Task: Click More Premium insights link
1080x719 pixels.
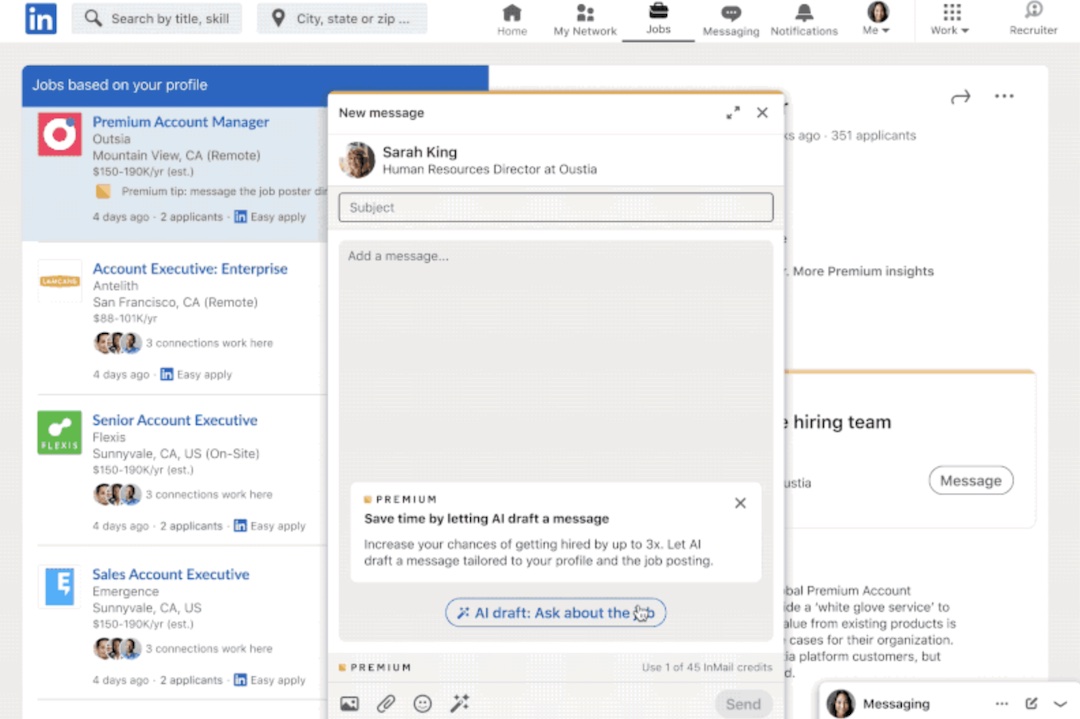Action: click(863, 271)
